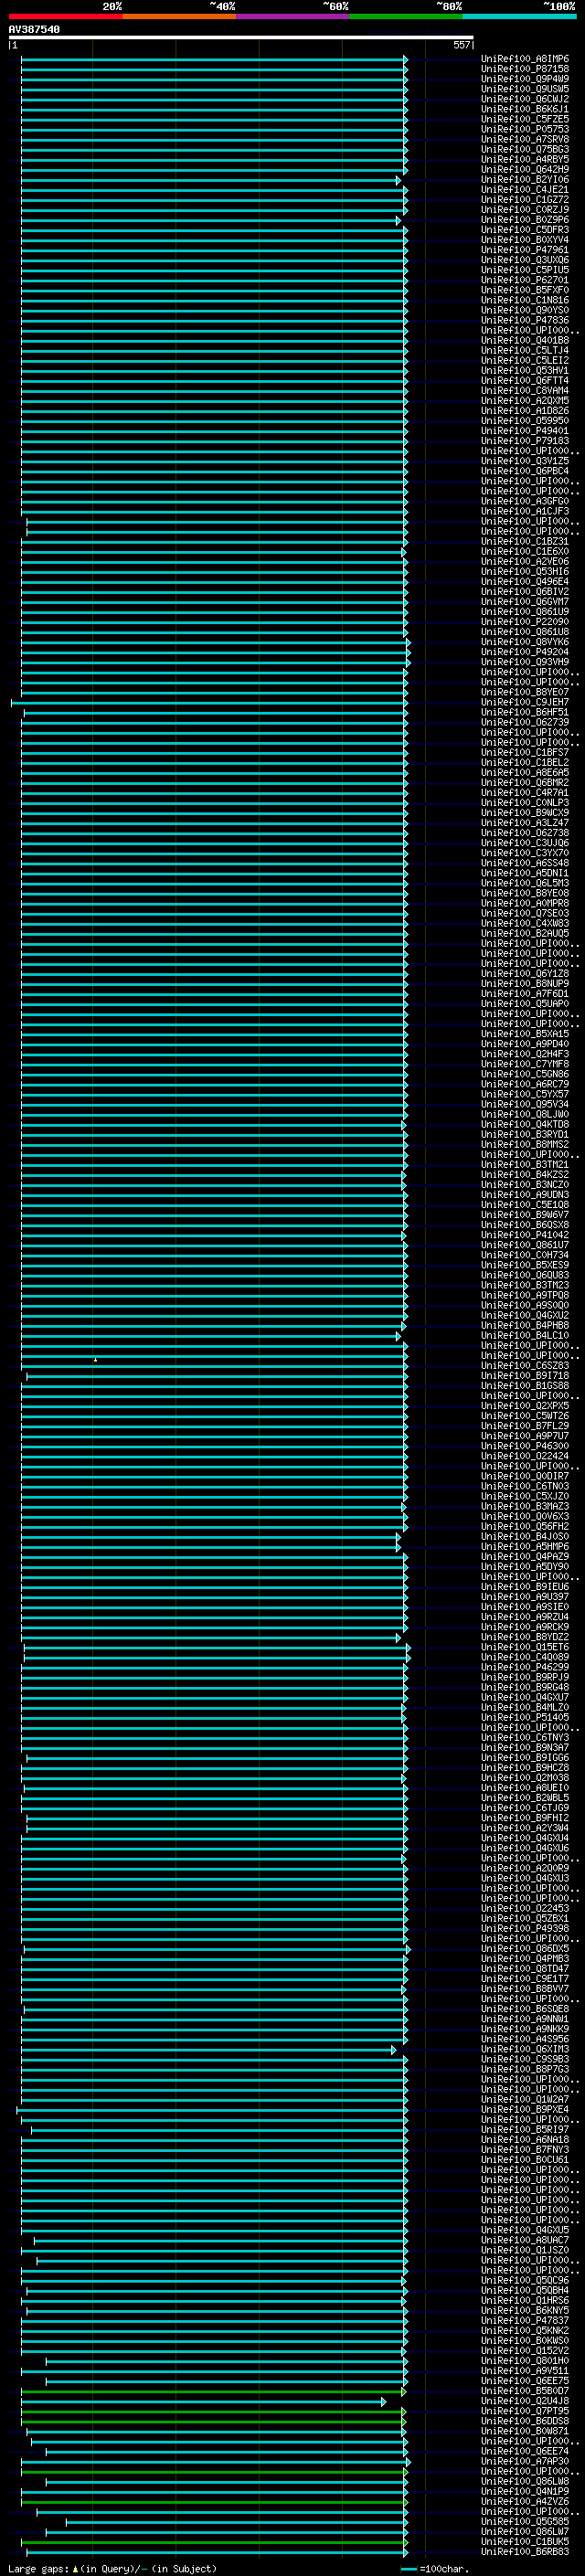This screenshot has height=2576, width=585.
Task: Click the red ~20% legend segment
Action: pos(66,16)
